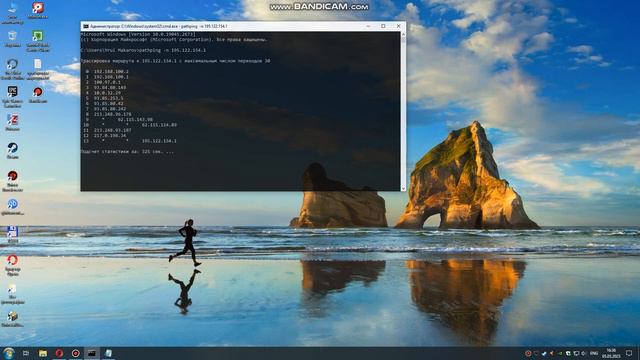This screenshot has height=360, width=640.
Task: Click the Command Prompt title bar icon
Action: click(86, 26)
